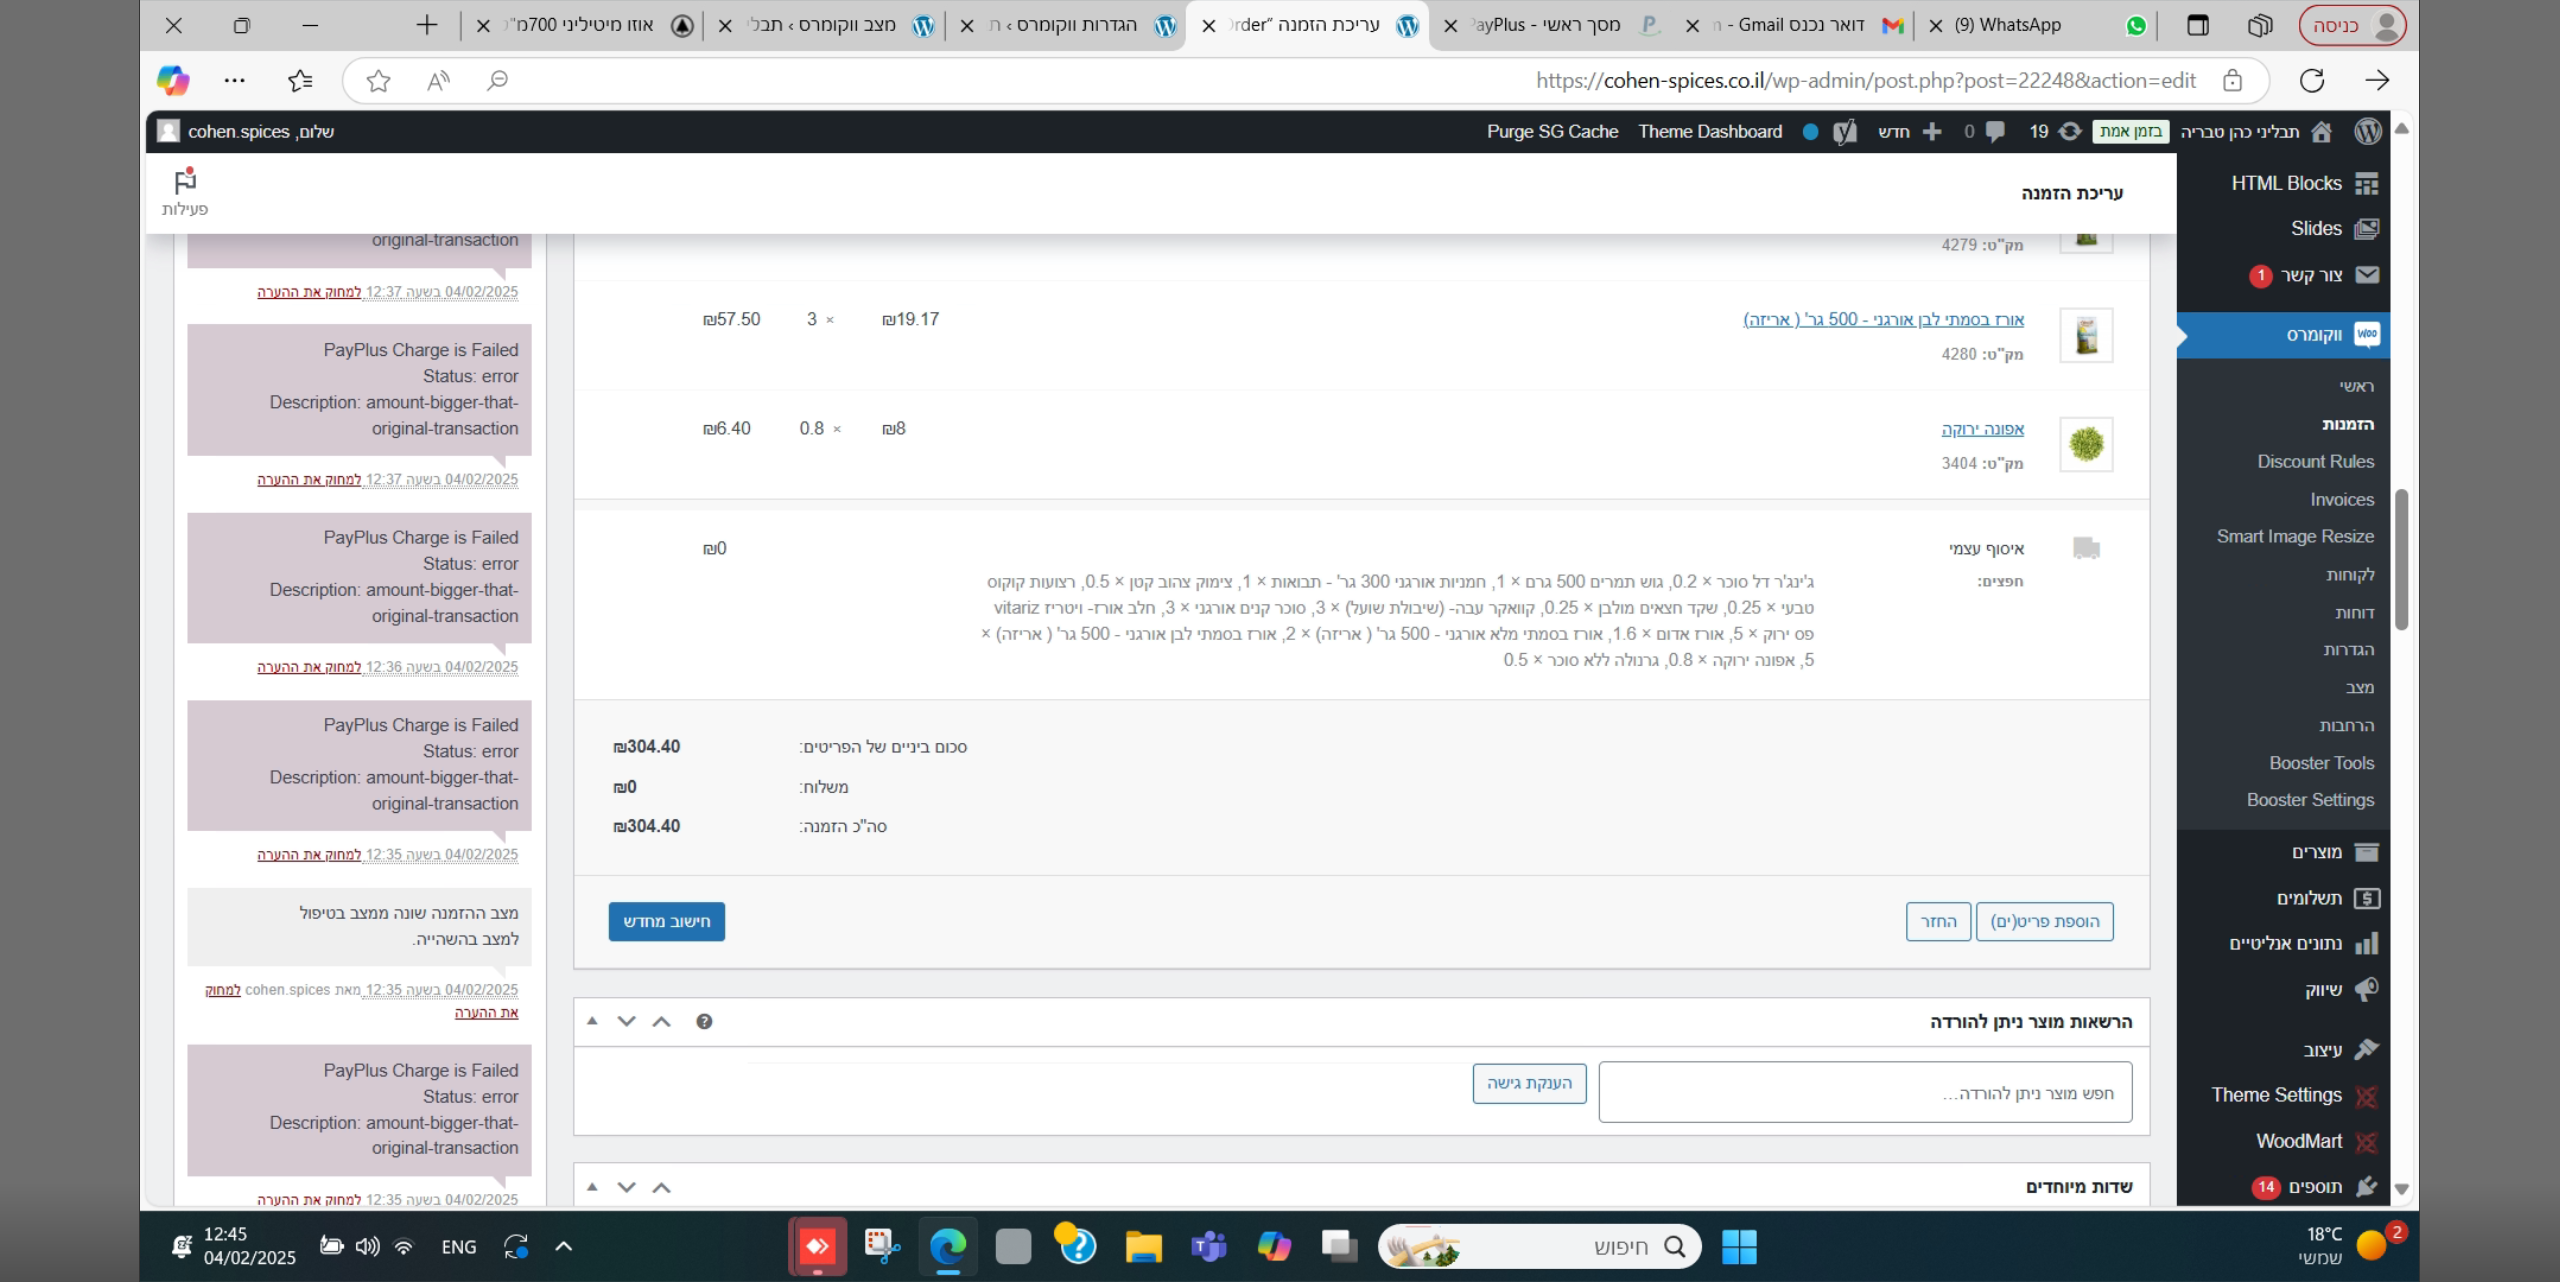Open the Booster Tools menu item

2320,763
